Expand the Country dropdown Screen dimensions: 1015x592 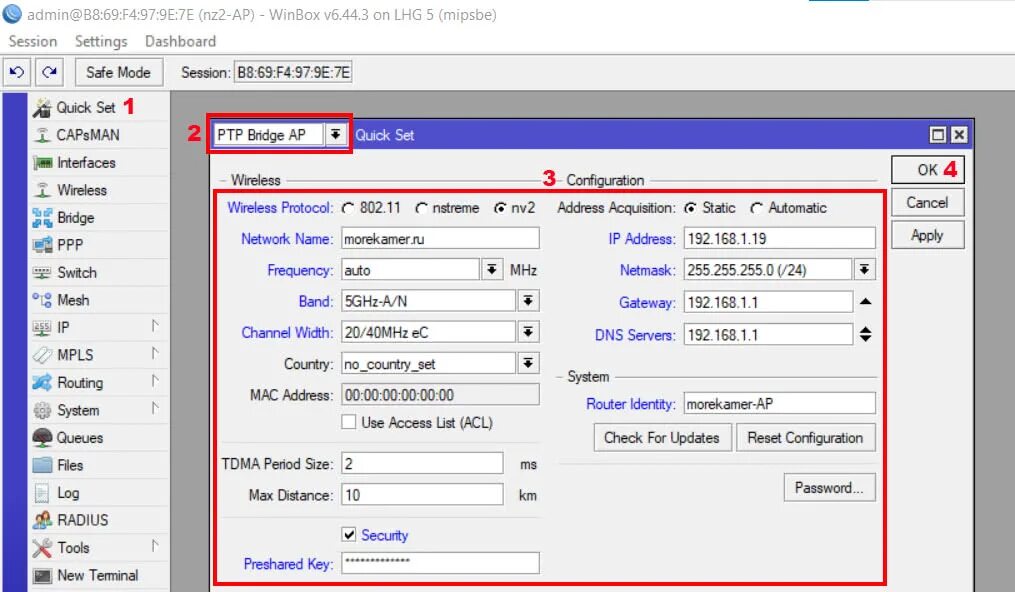point(528,363)
